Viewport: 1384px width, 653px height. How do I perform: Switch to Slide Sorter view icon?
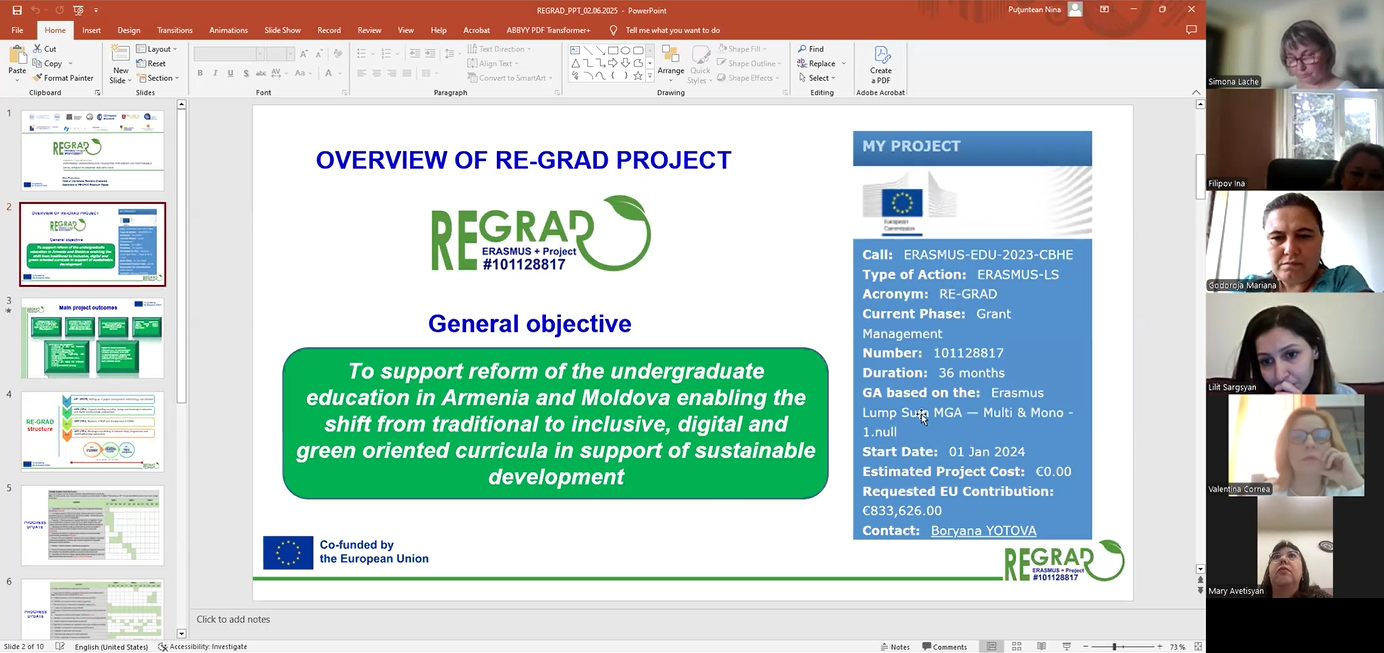tap(1016, 647)
